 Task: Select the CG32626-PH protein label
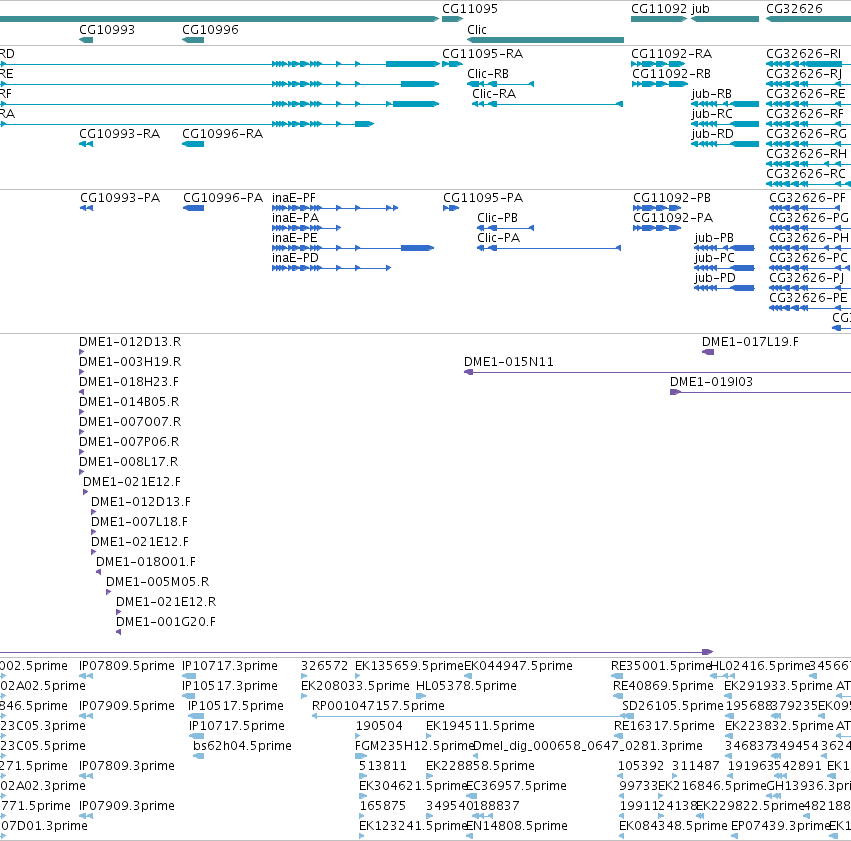809,238
